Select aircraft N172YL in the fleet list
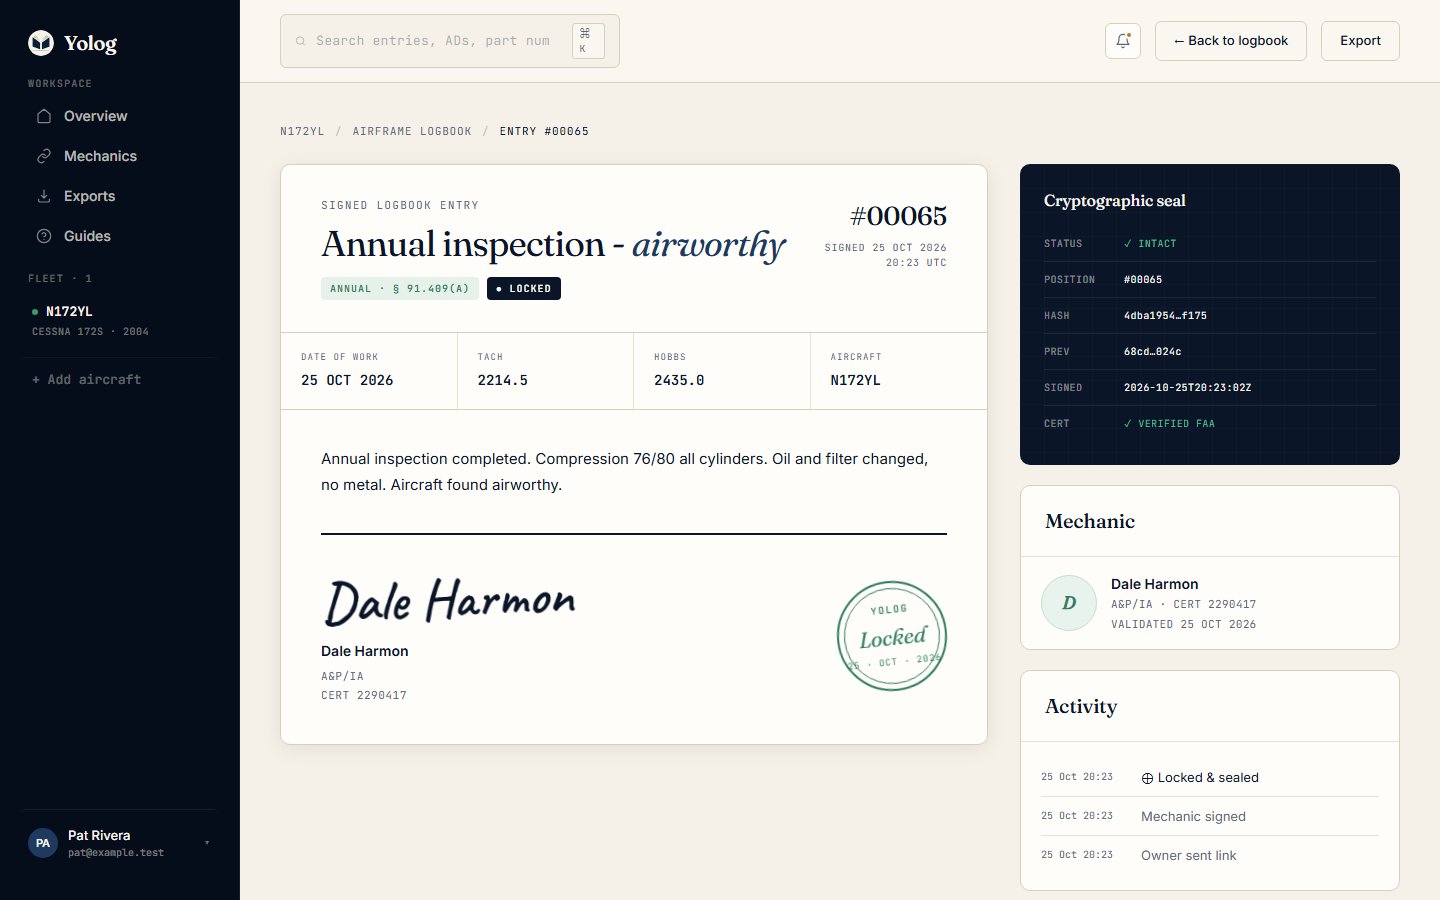Image resolution: width=1440 pixels, height=900 pixels. [120, 320]
